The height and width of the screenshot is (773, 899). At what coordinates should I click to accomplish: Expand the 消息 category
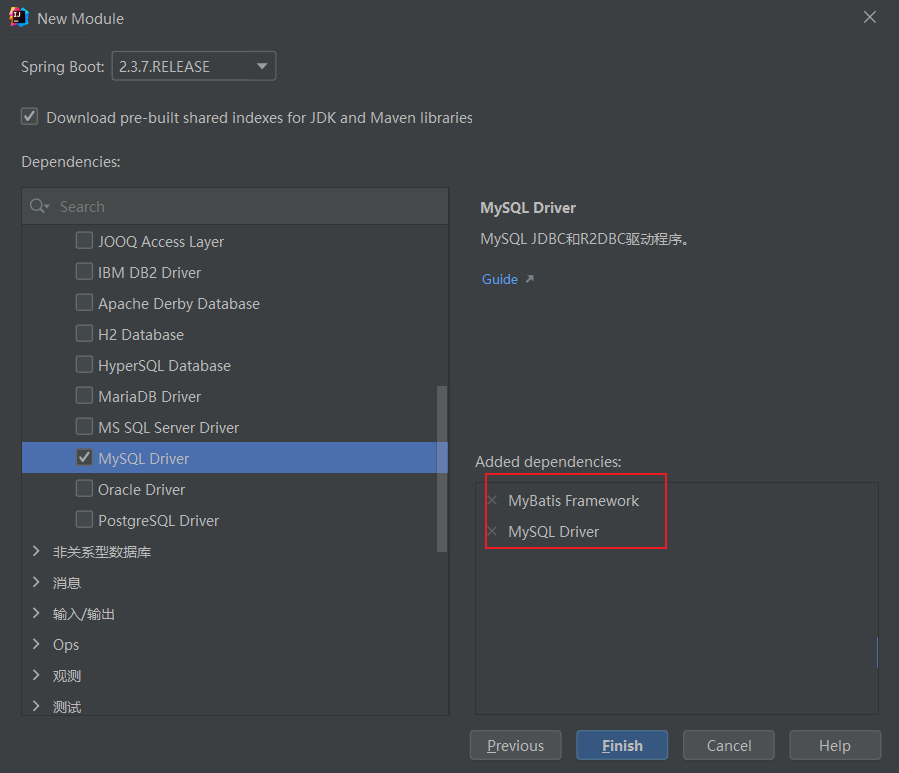click(x=36, y=582)
